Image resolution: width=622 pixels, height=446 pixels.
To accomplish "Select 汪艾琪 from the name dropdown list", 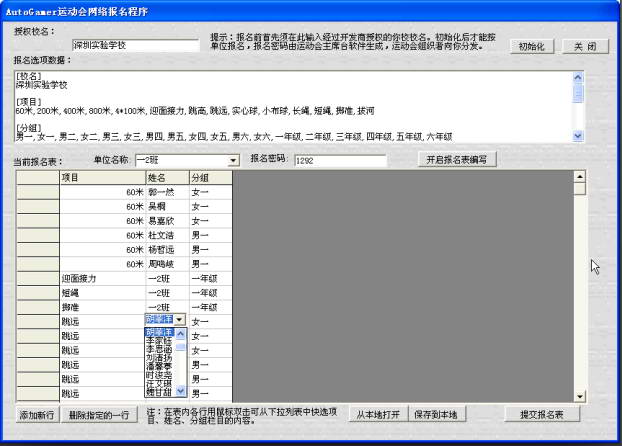I will pyautogui.click(x=159, y=384).
